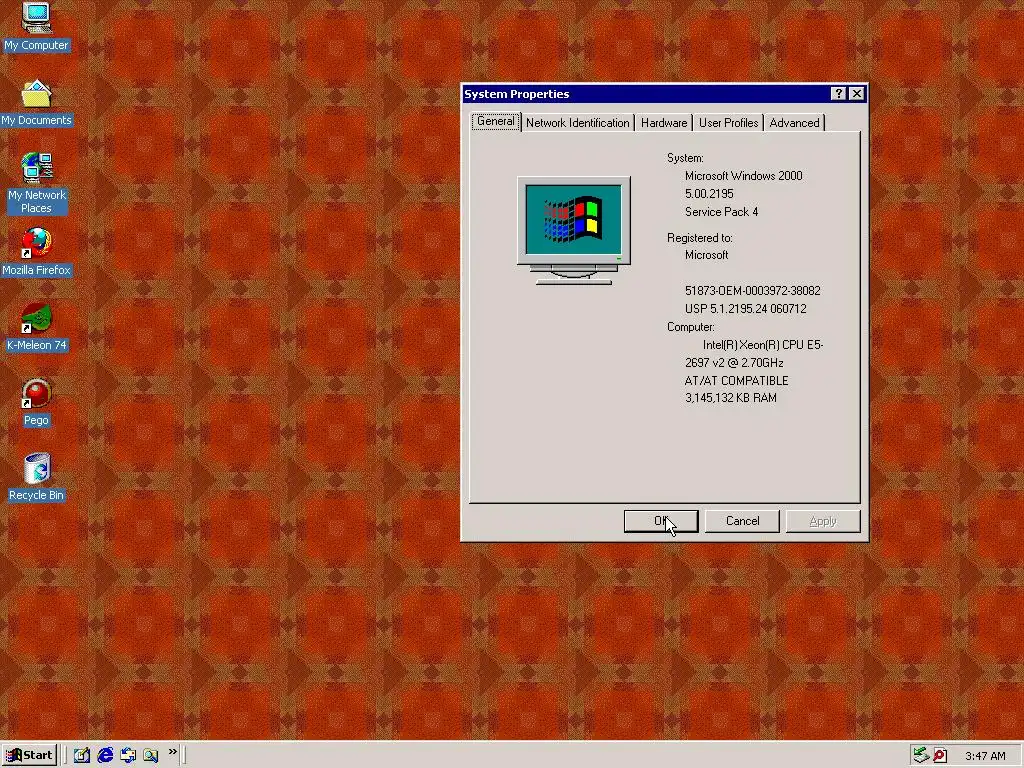Click the Windows monitor logo image

pos(573,230)
